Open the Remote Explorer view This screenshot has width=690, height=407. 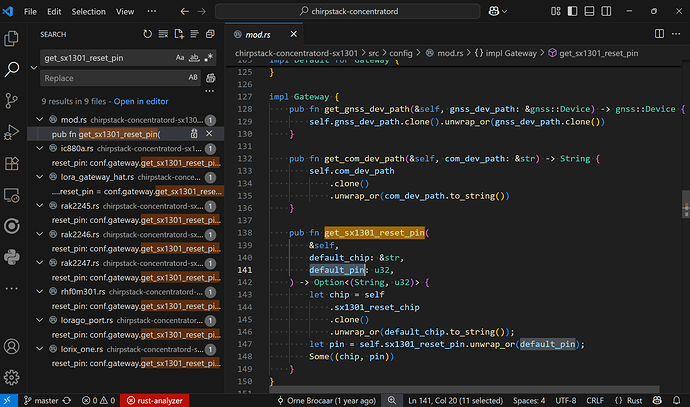[x=11, y=195]
